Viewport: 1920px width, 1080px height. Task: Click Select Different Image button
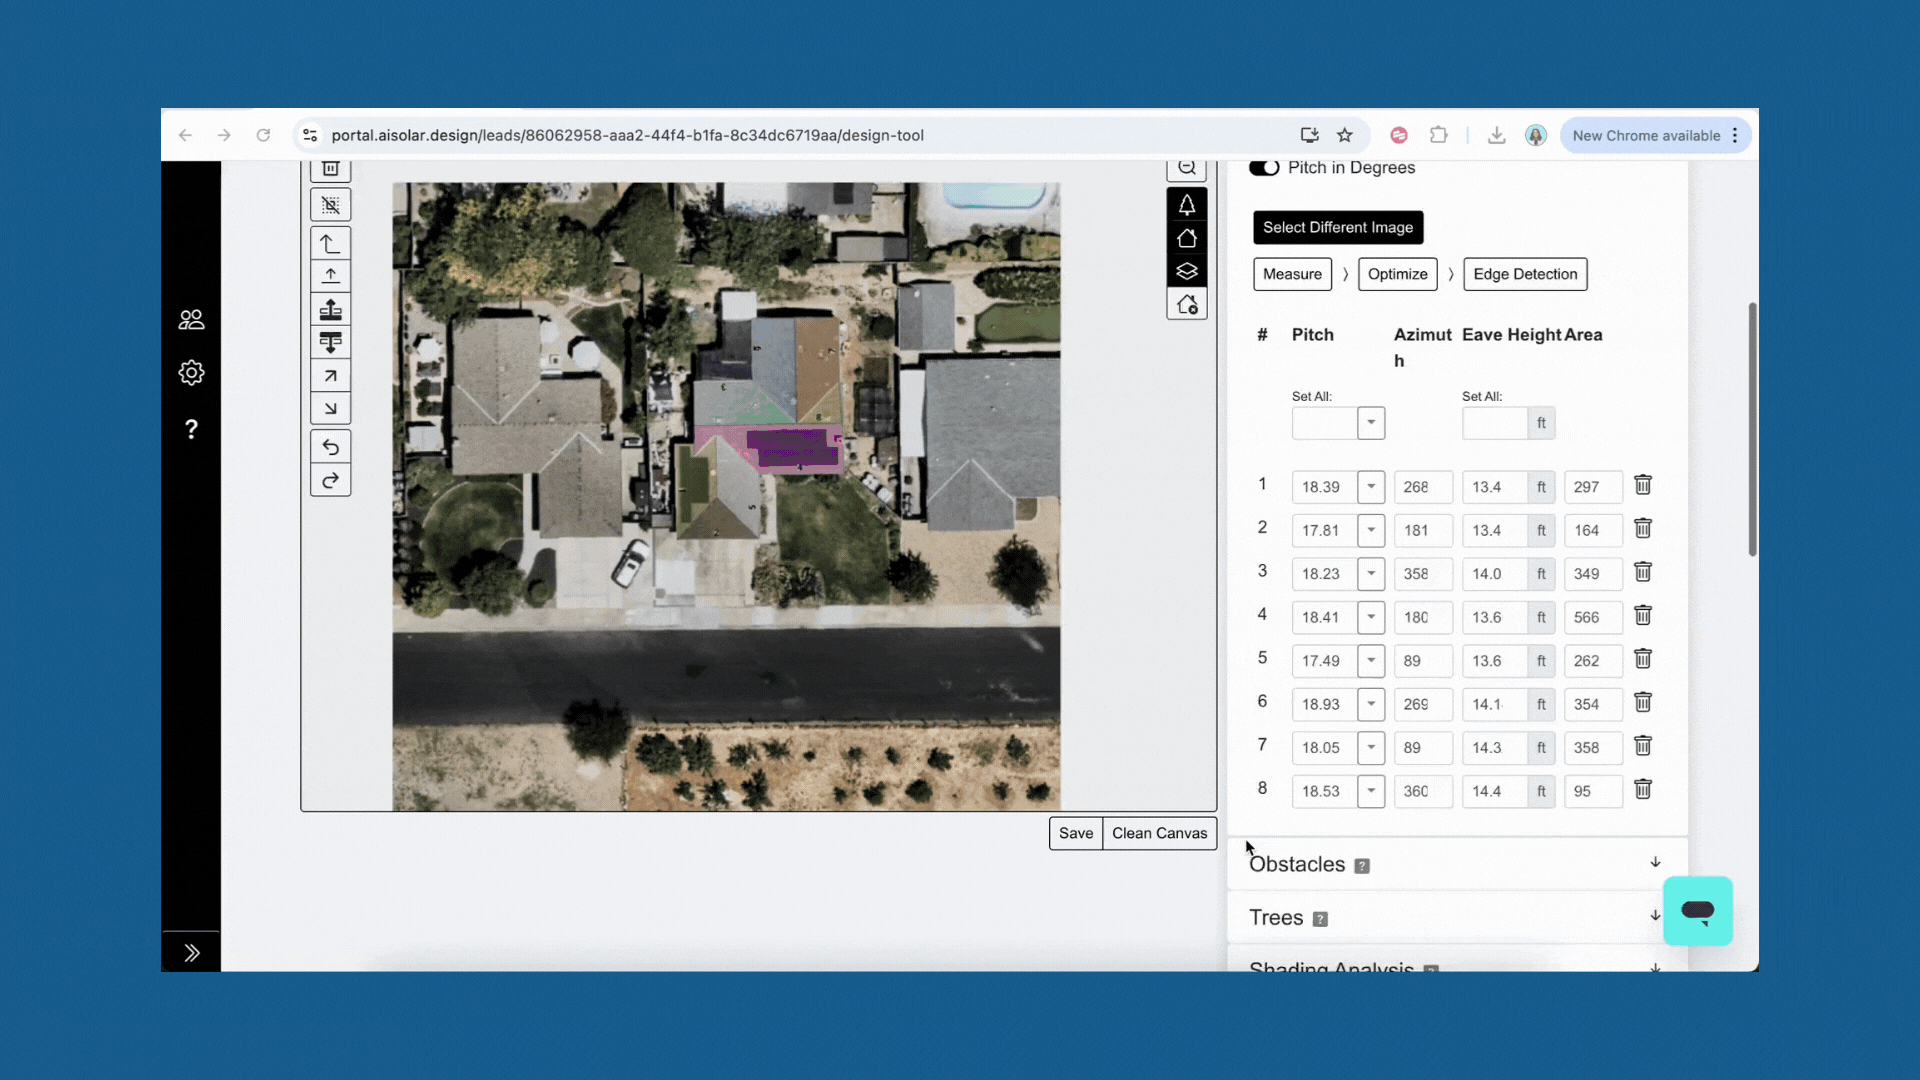coord(1338,227)
